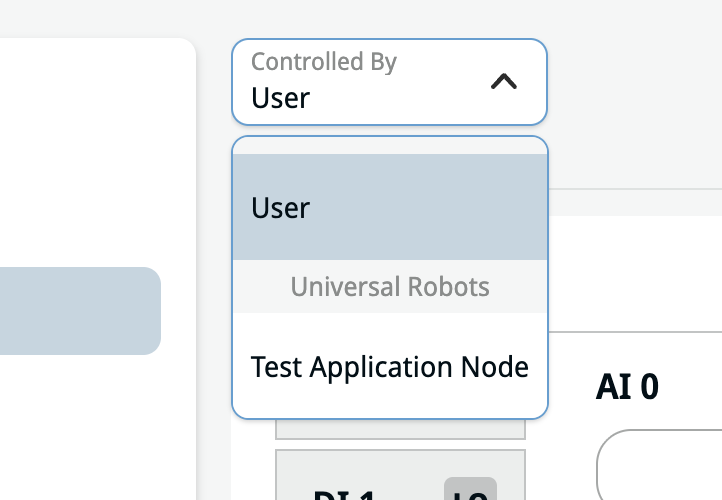Click the Universal Robots group header

(390, 288)
